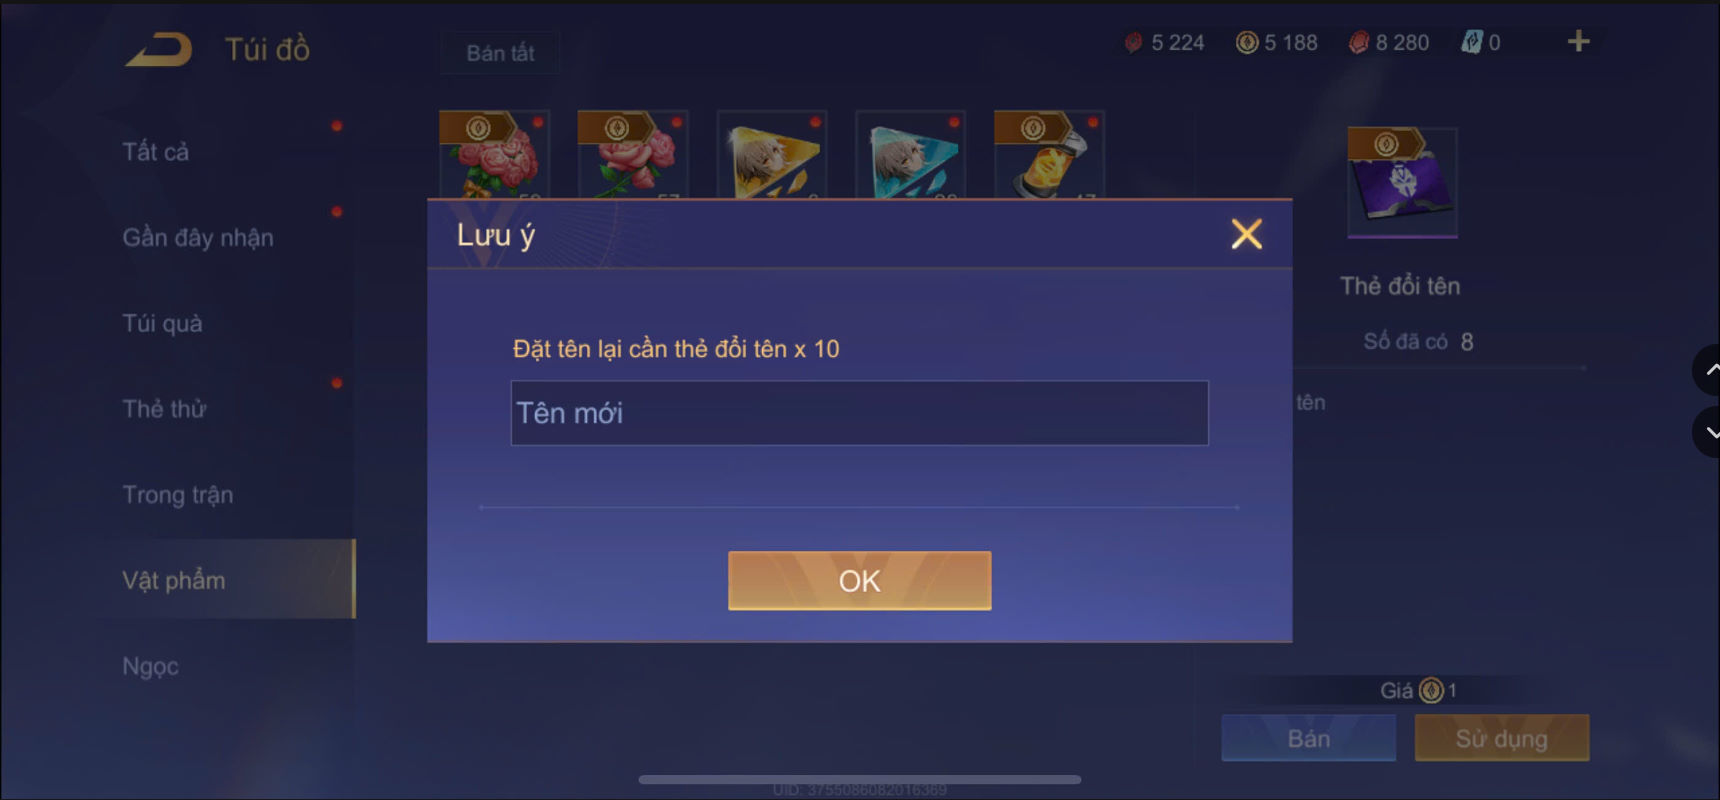Click the Sử dụng button

(1501, 738)
